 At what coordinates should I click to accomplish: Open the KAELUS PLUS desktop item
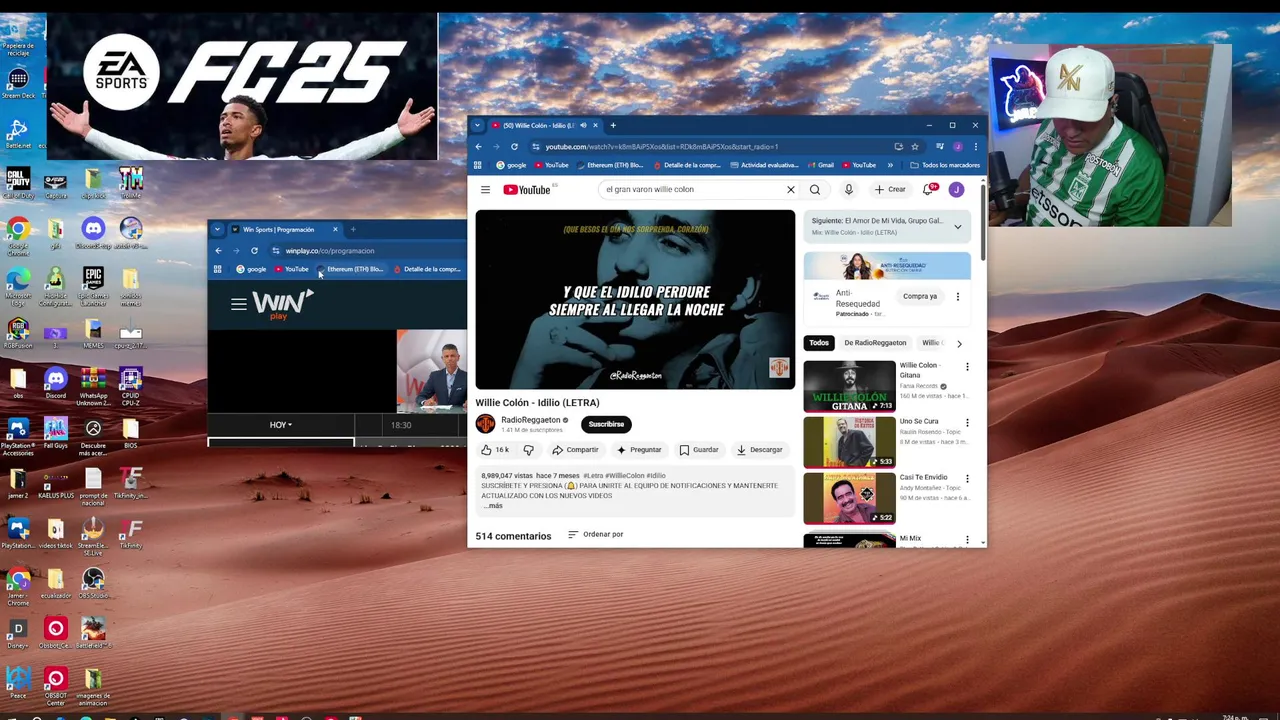click(55, 483)
